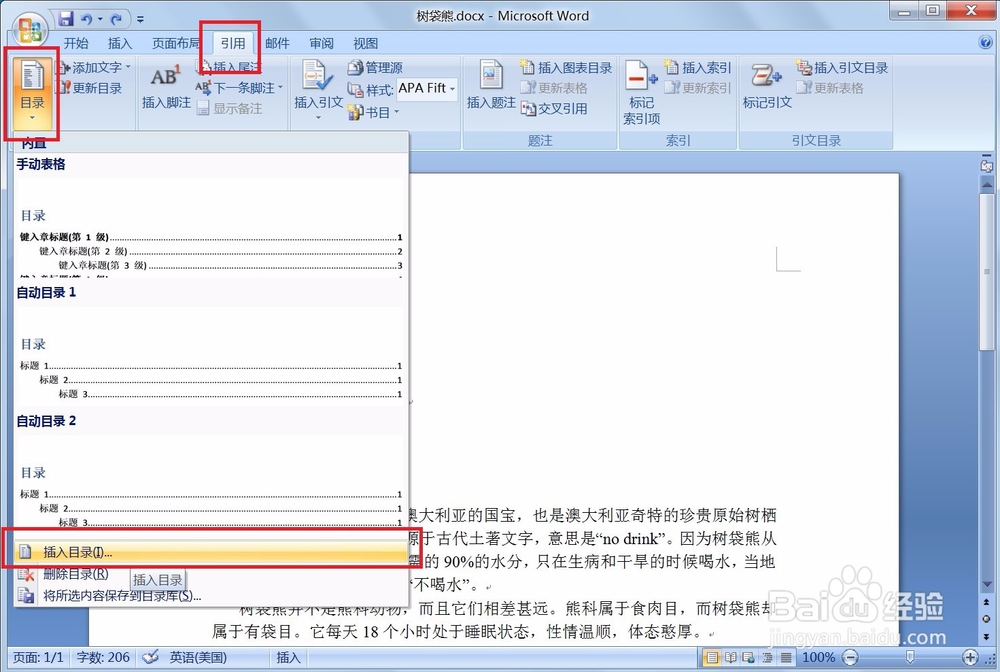Open the 审阅 ribbon tab
The width and height of the screenshot is (1000, 672).
[321, 43]
